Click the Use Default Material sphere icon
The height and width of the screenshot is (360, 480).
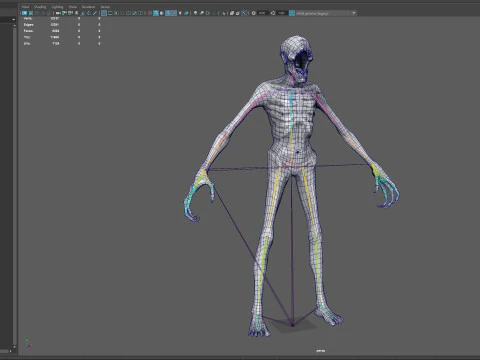[161, 13]
